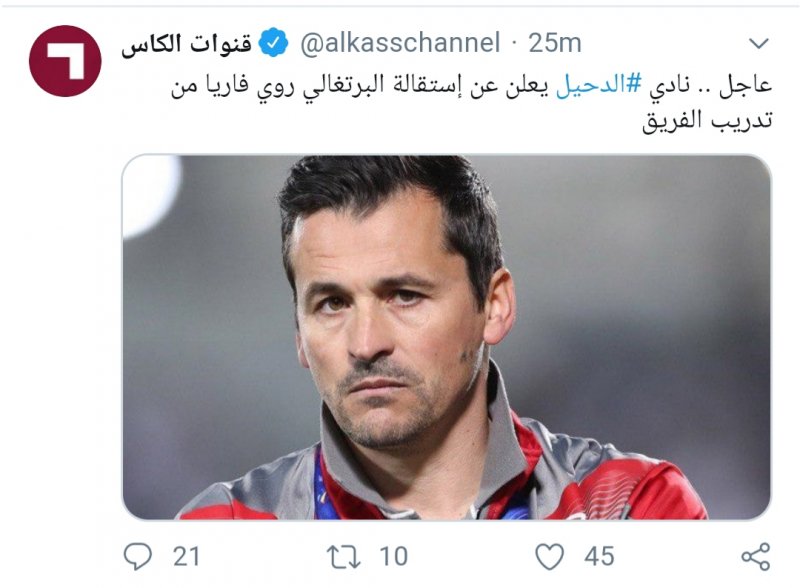800x588 pixels.
Task: Click the man's face in the photo
Action: (x=390, y=327)
